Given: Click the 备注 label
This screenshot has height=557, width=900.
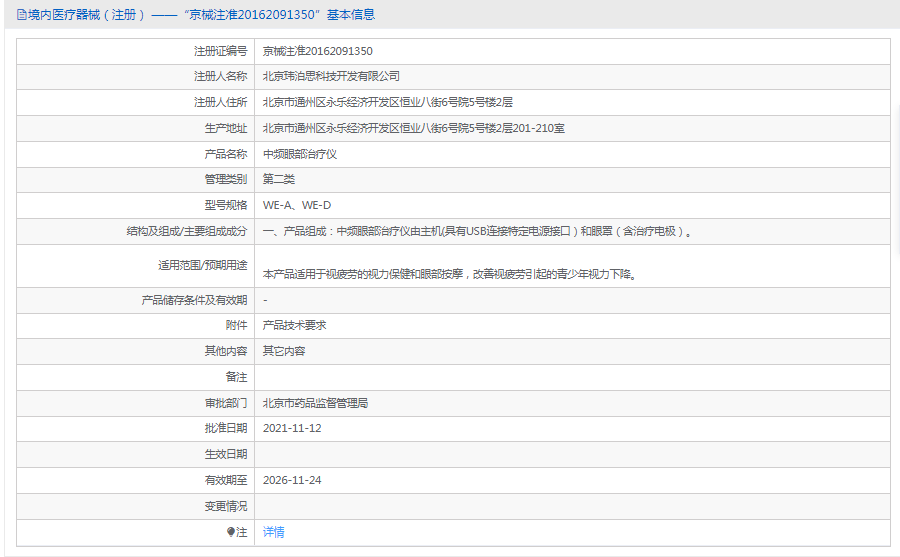Looking at the screenshot, I should pyautogui.click(x=236, y=377).
